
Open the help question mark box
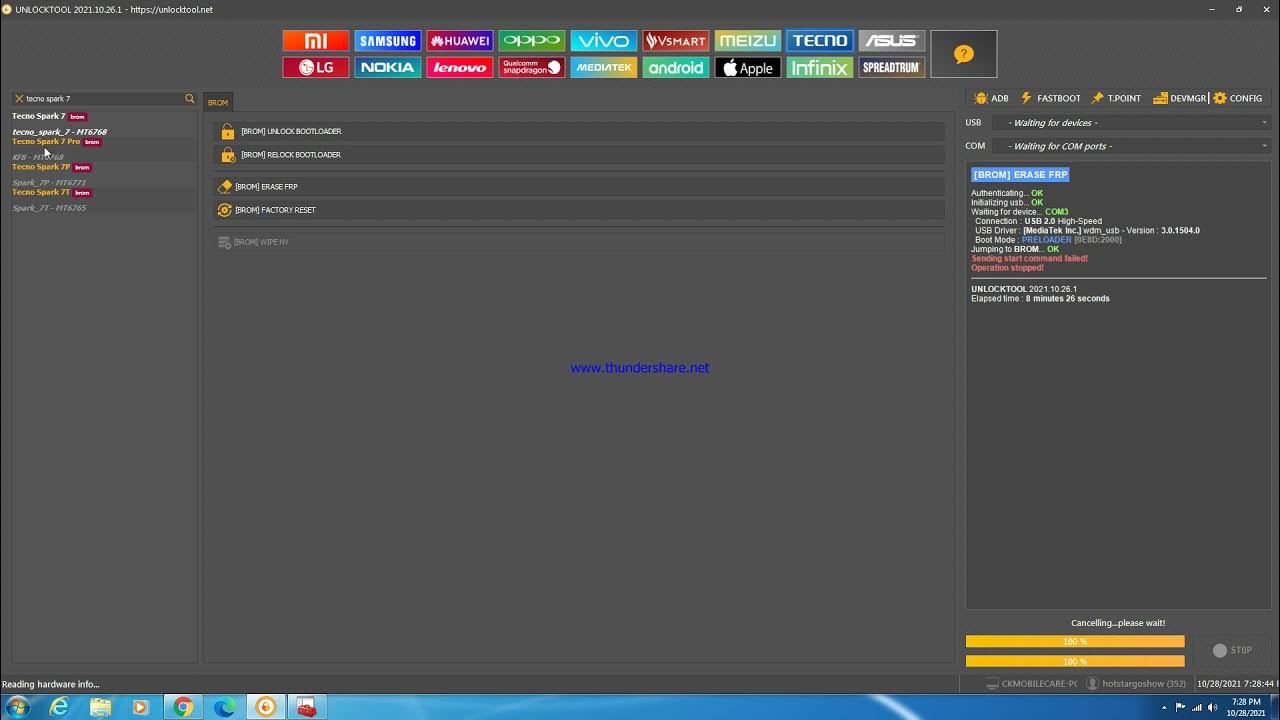[x=964, y=54]
